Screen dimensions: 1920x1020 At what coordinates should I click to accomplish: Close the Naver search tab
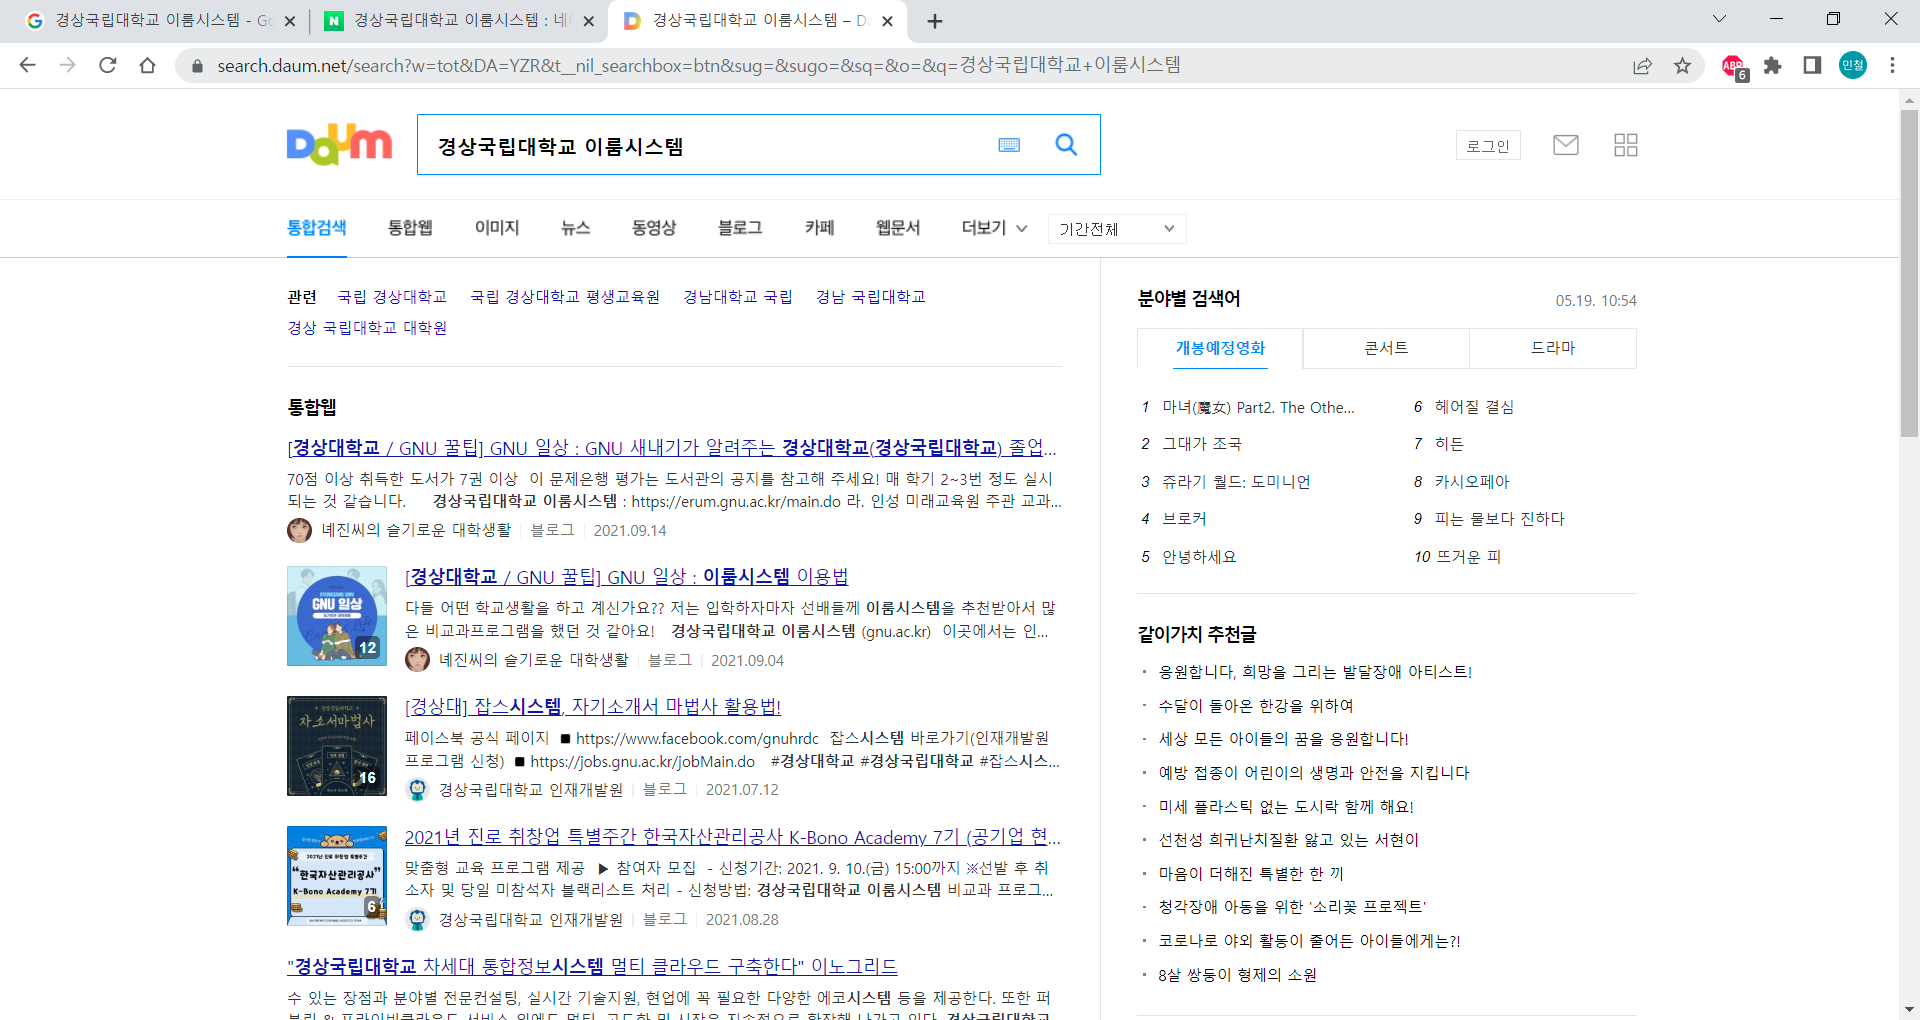click(x=589, y=21)
